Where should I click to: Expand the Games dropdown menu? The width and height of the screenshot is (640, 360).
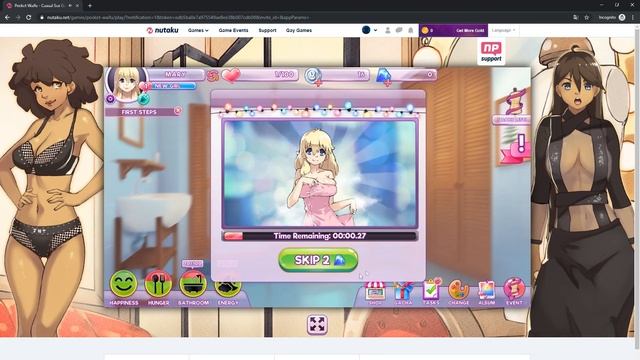coord(198,30)
